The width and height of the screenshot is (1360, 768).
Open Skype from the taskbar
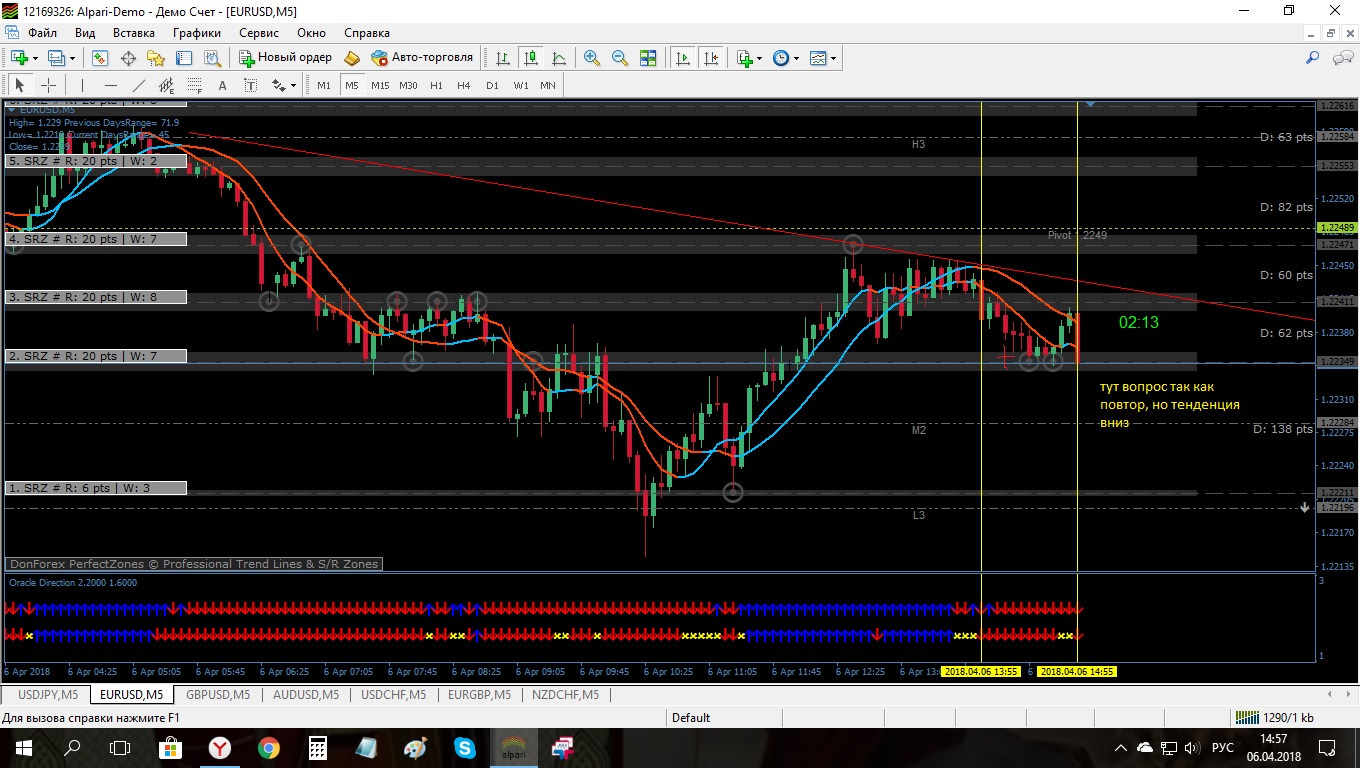click(465, 747)
